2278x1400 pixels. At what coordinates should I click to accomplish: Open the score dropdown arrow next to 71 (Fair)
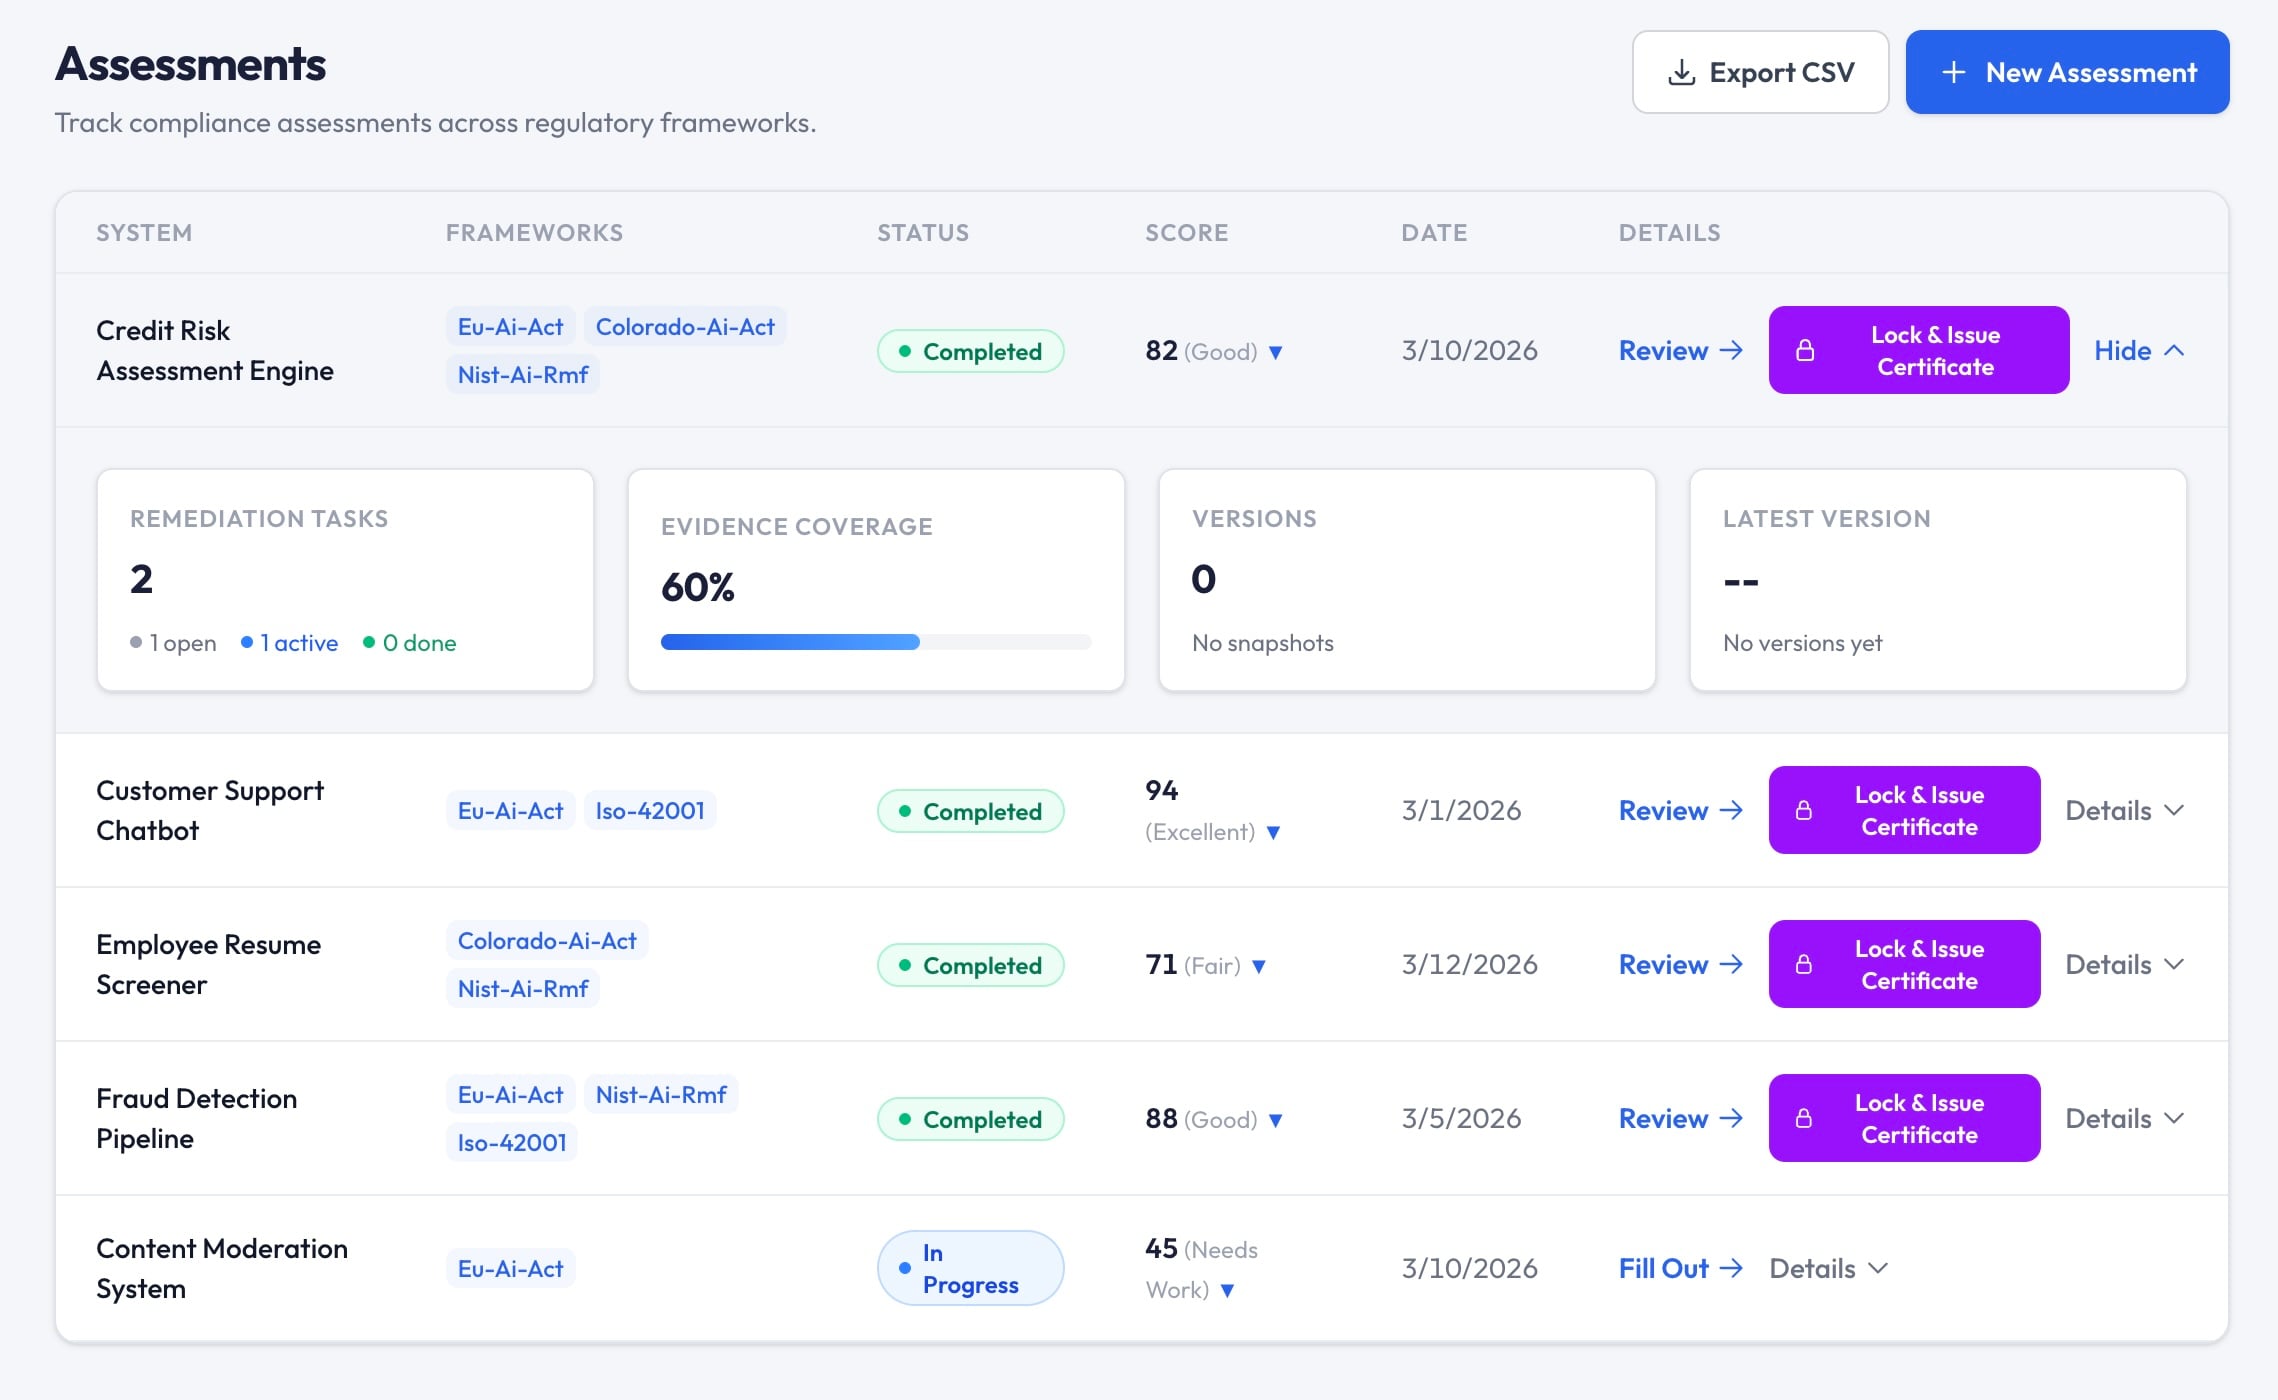(x=1259, y=967)
